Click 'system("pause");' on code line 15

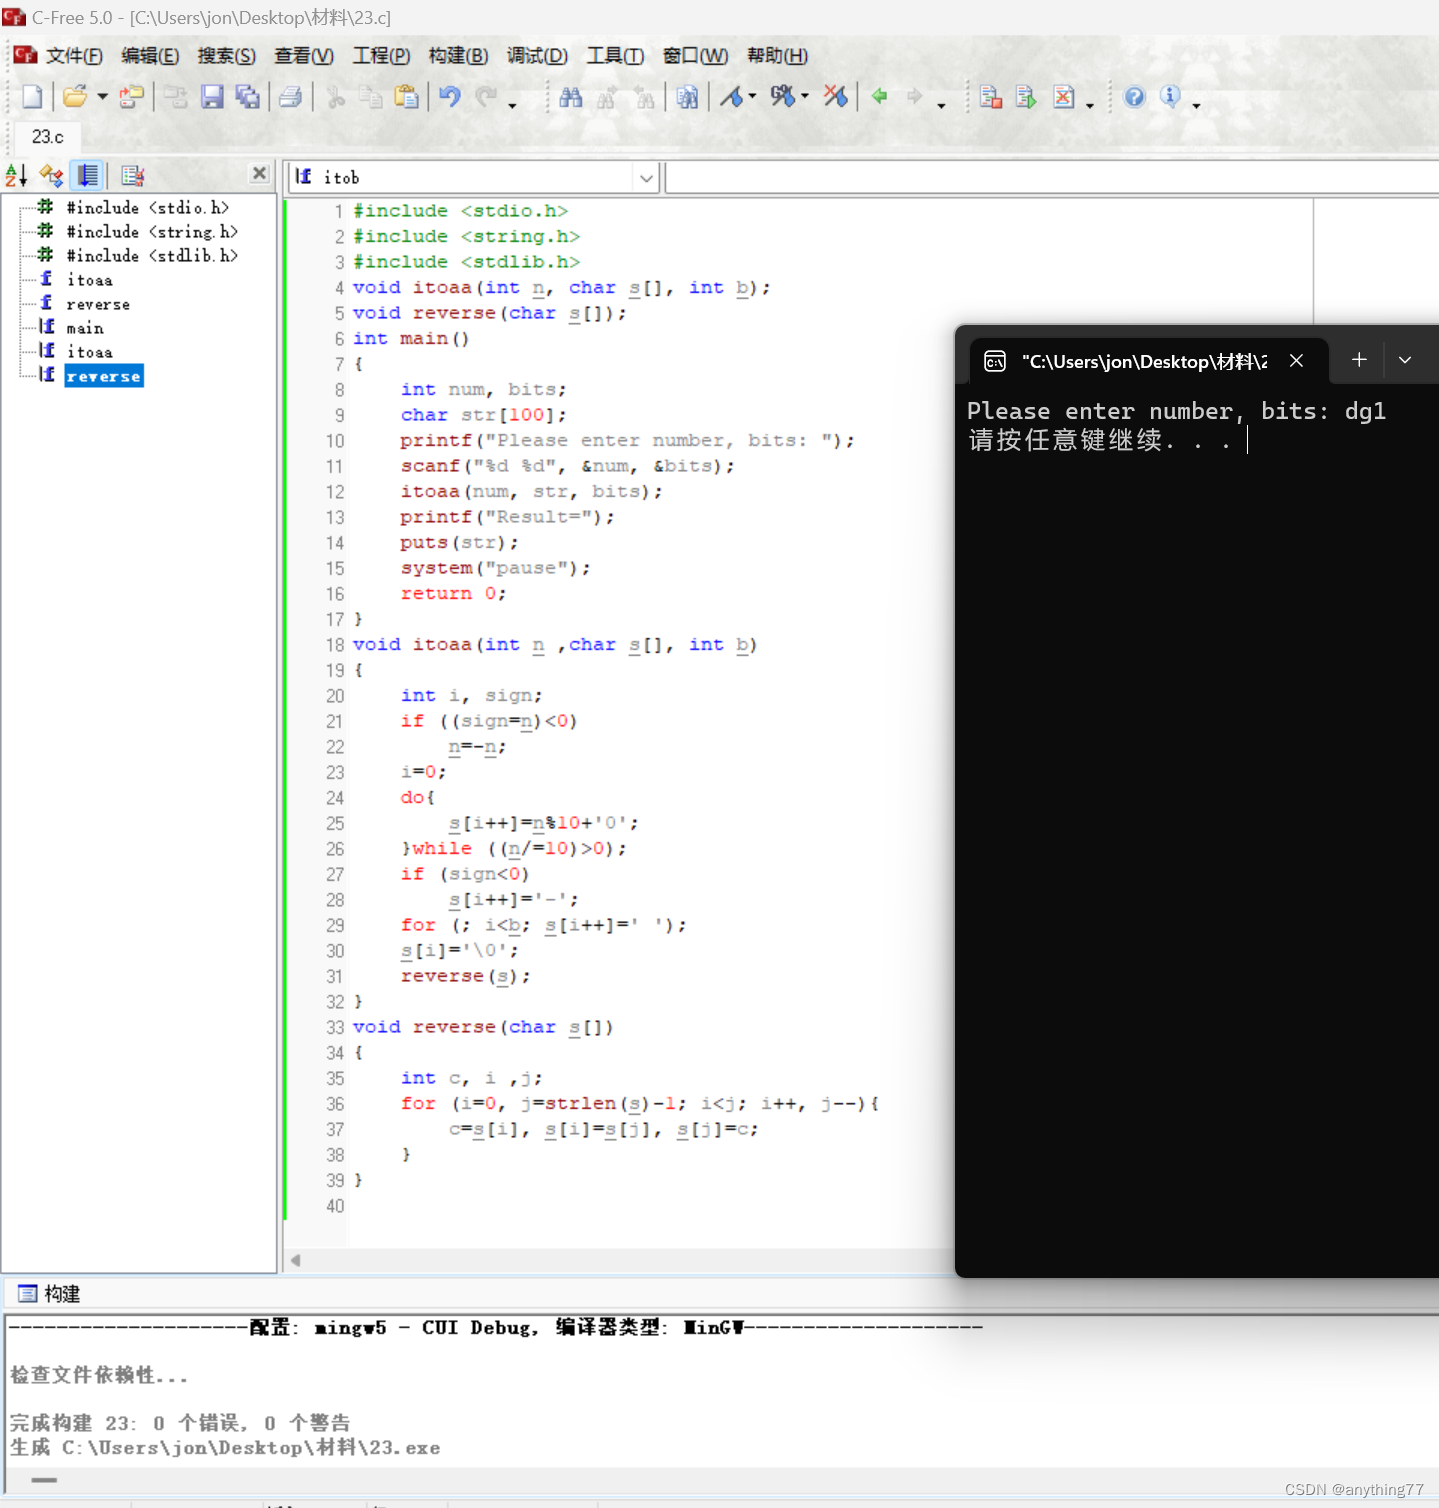coord(495,568)
